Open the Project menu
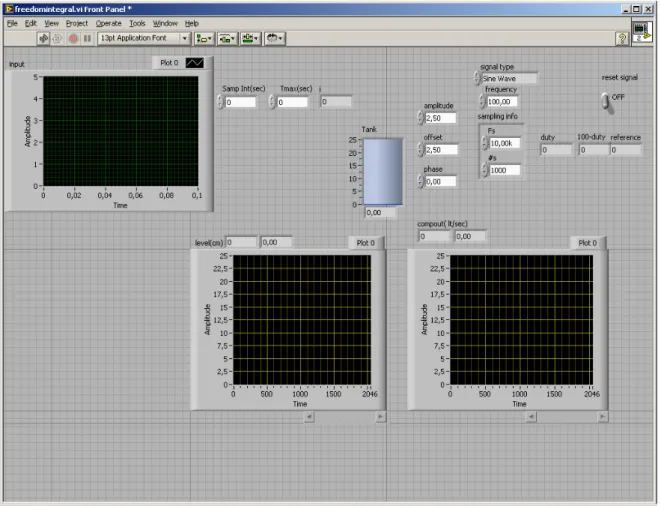 [x=77, y=24]
